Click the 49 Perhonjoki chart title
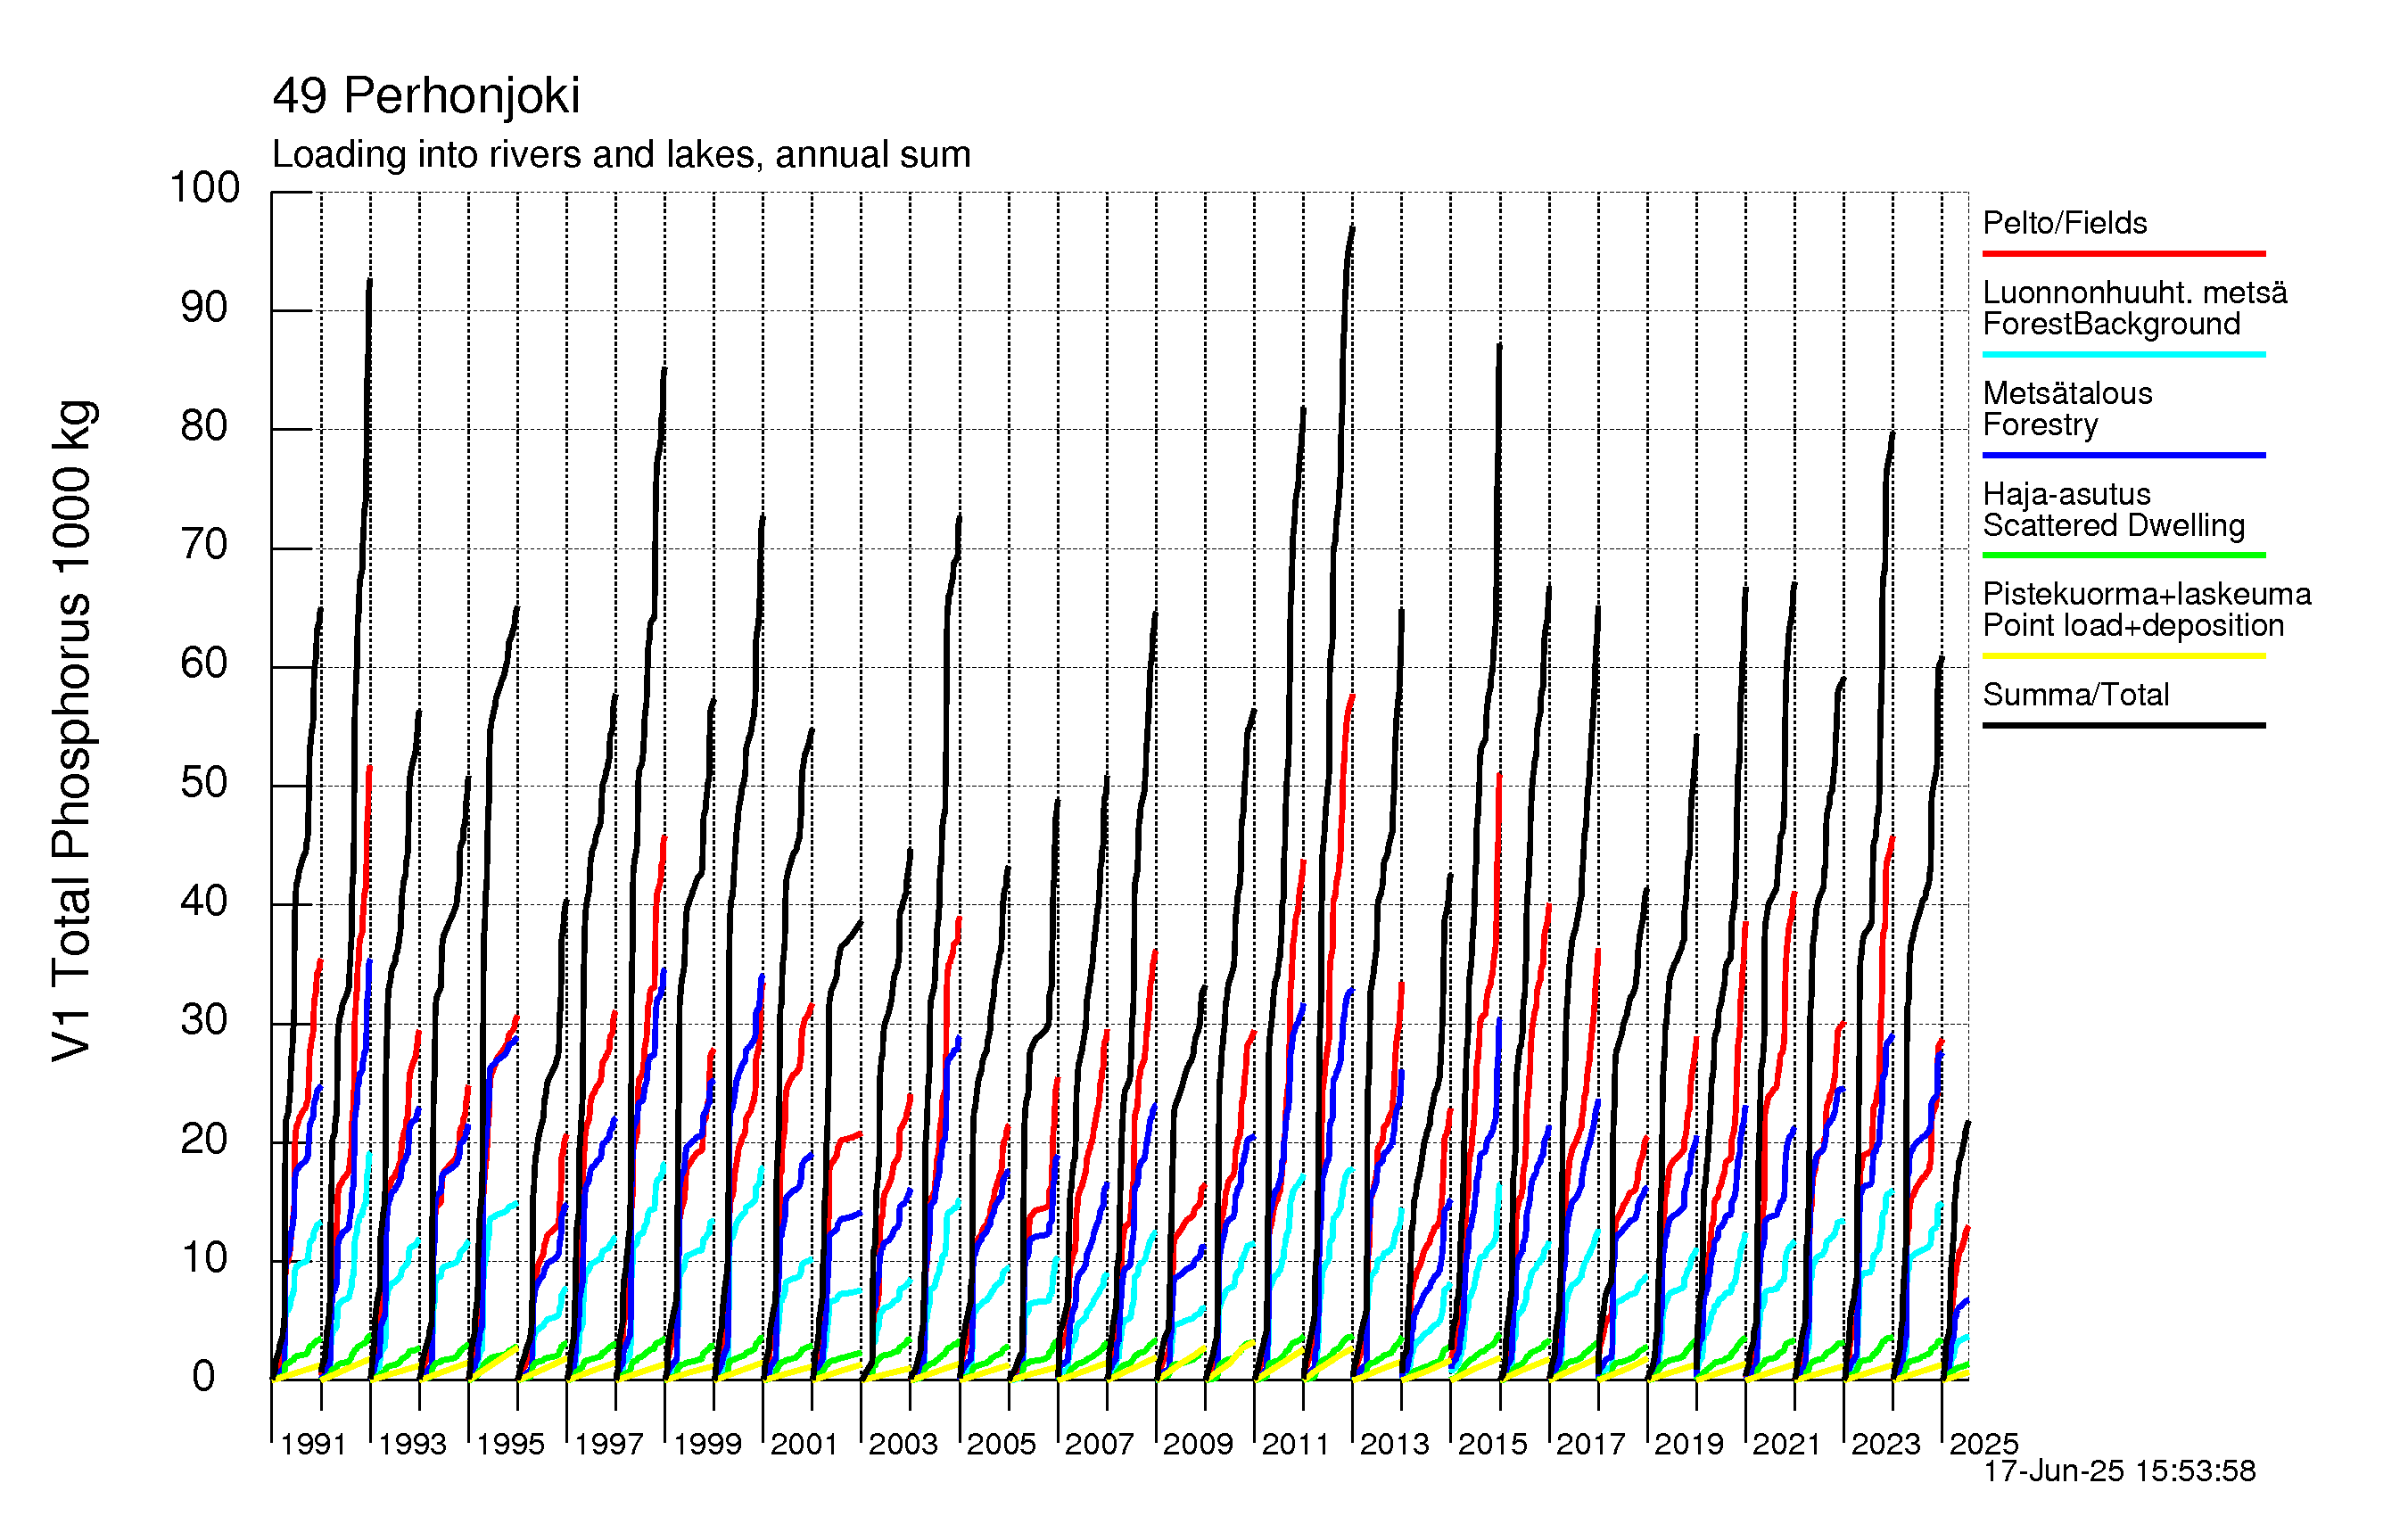This screenshot has width=2408, height=1516. coord(426,97)
